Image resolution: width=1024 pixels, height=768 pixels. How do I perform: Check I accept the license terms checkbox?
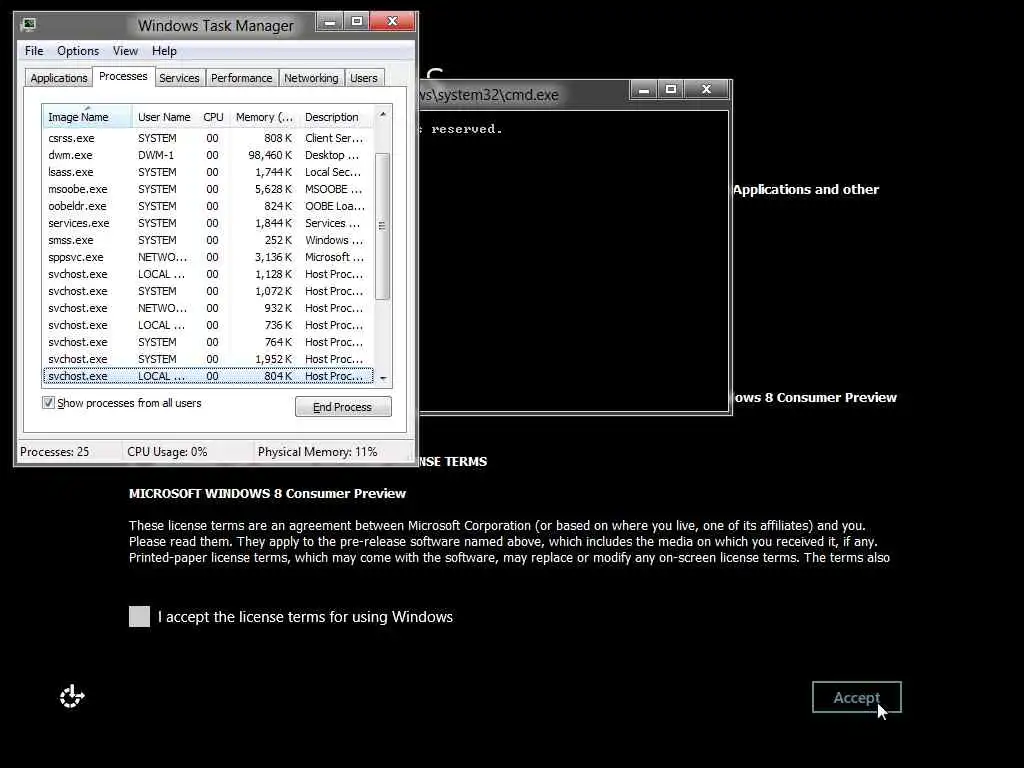pos(139,616)
